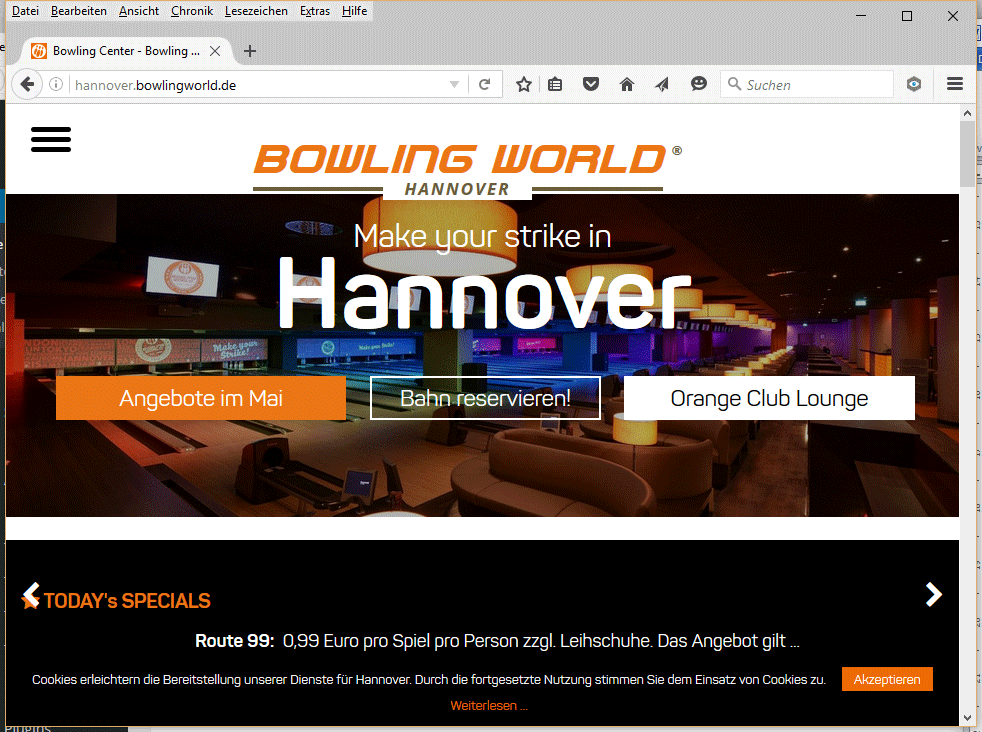Expand the address bar history dropdown
This screenshot has height=732, width=982.
[455, 85]
